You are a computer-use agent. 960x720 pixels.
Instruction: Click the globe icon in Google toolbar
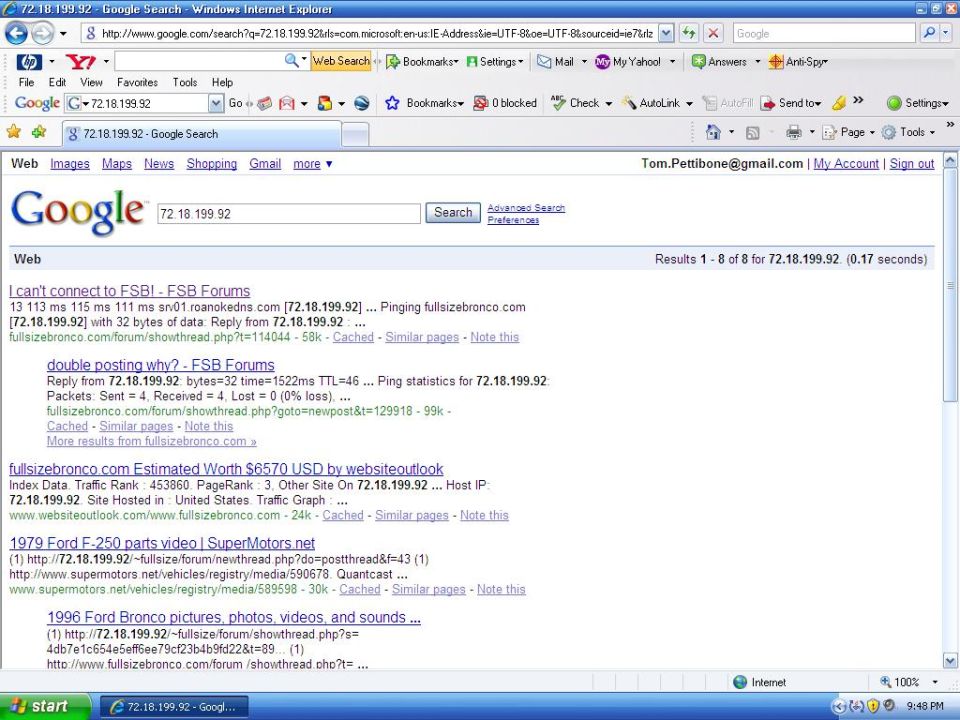362,103
